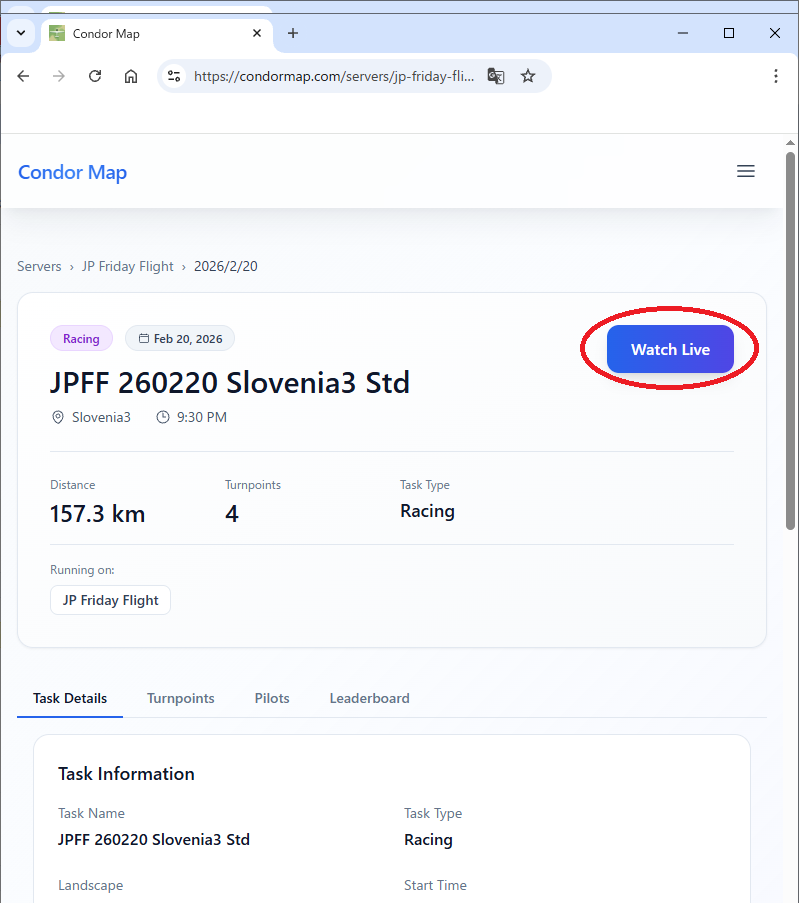Viewport: 799px width, 903px height.
Task: Go to JP Friday Flight breadcrumb
Action: (x=128, y=266)
